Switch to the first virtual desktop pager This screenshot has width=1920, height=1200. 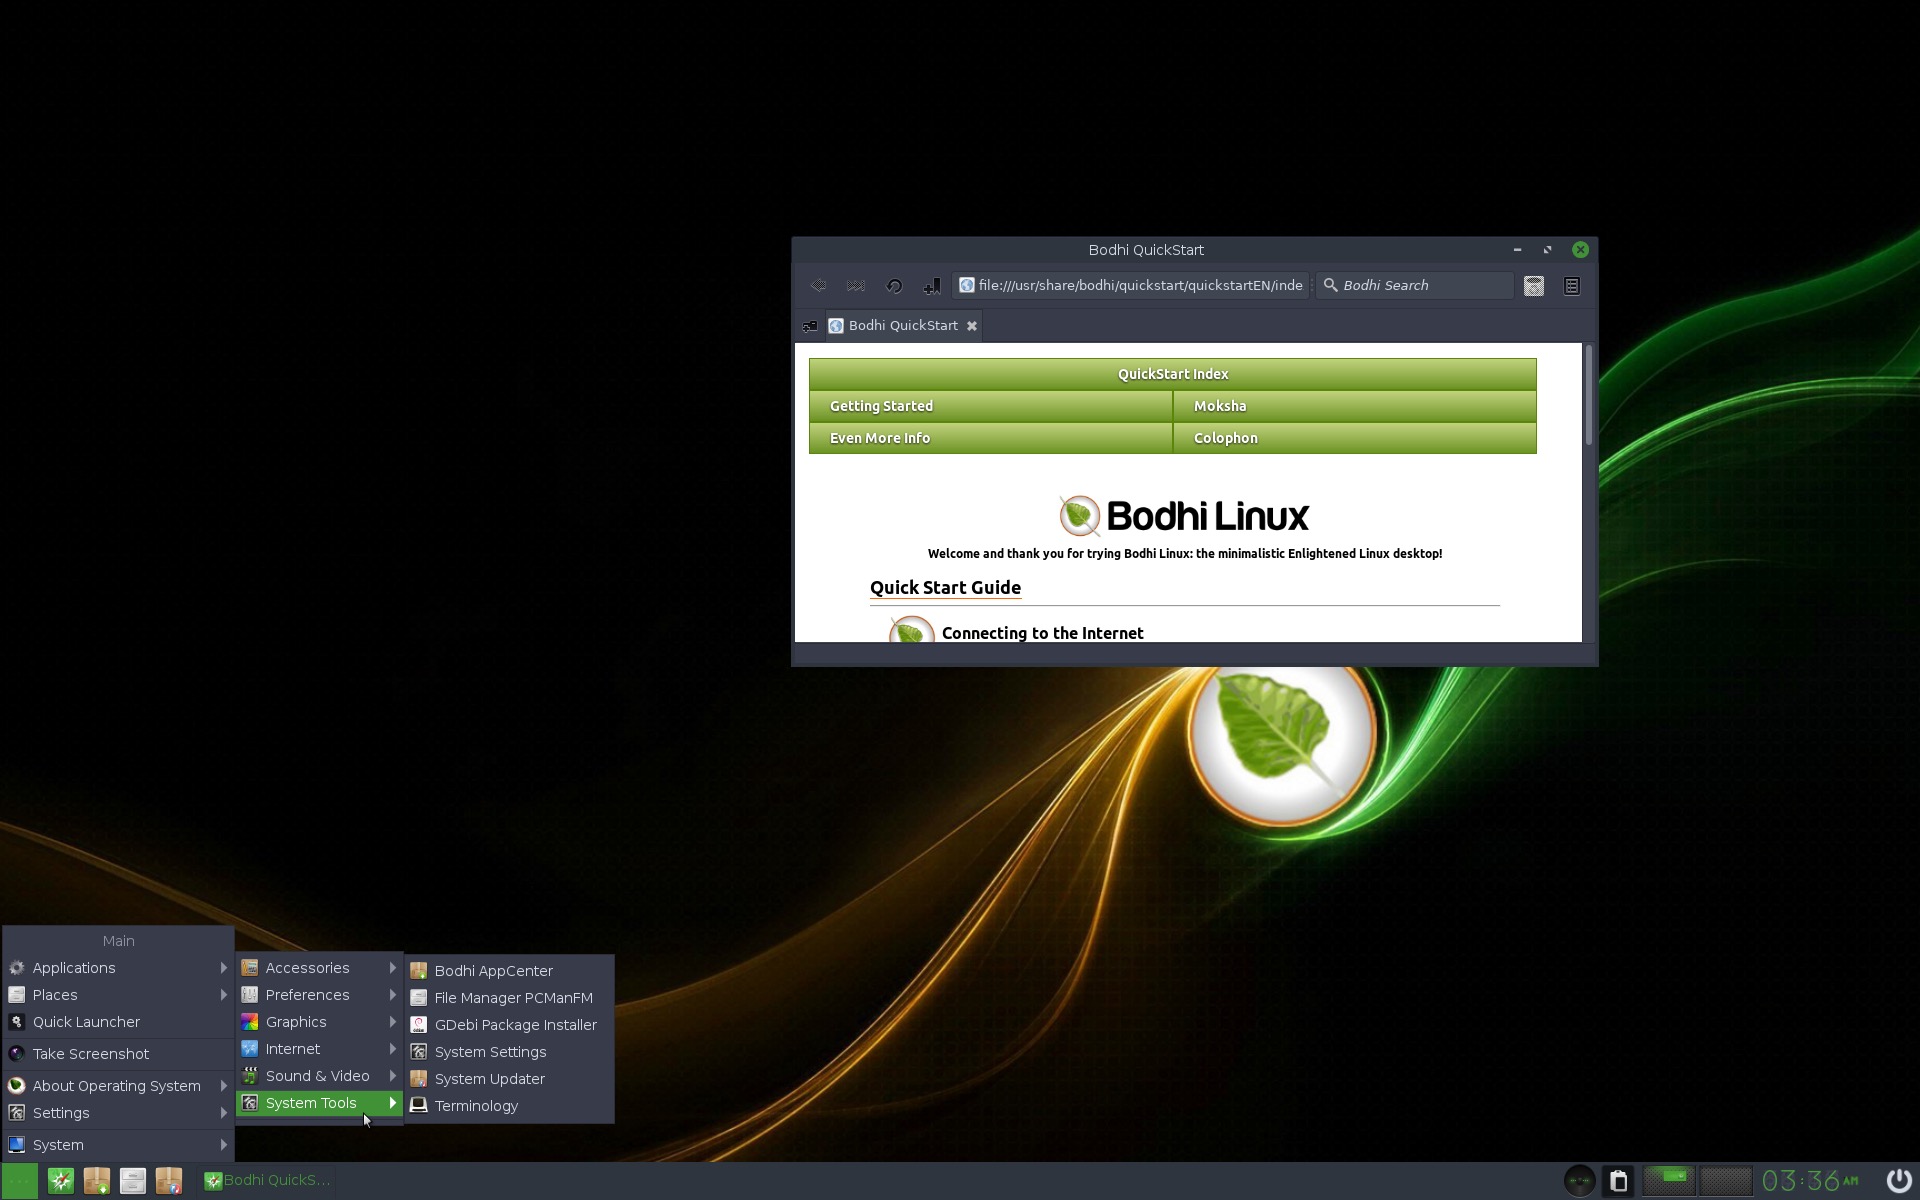click(x=1669, y=1181)
